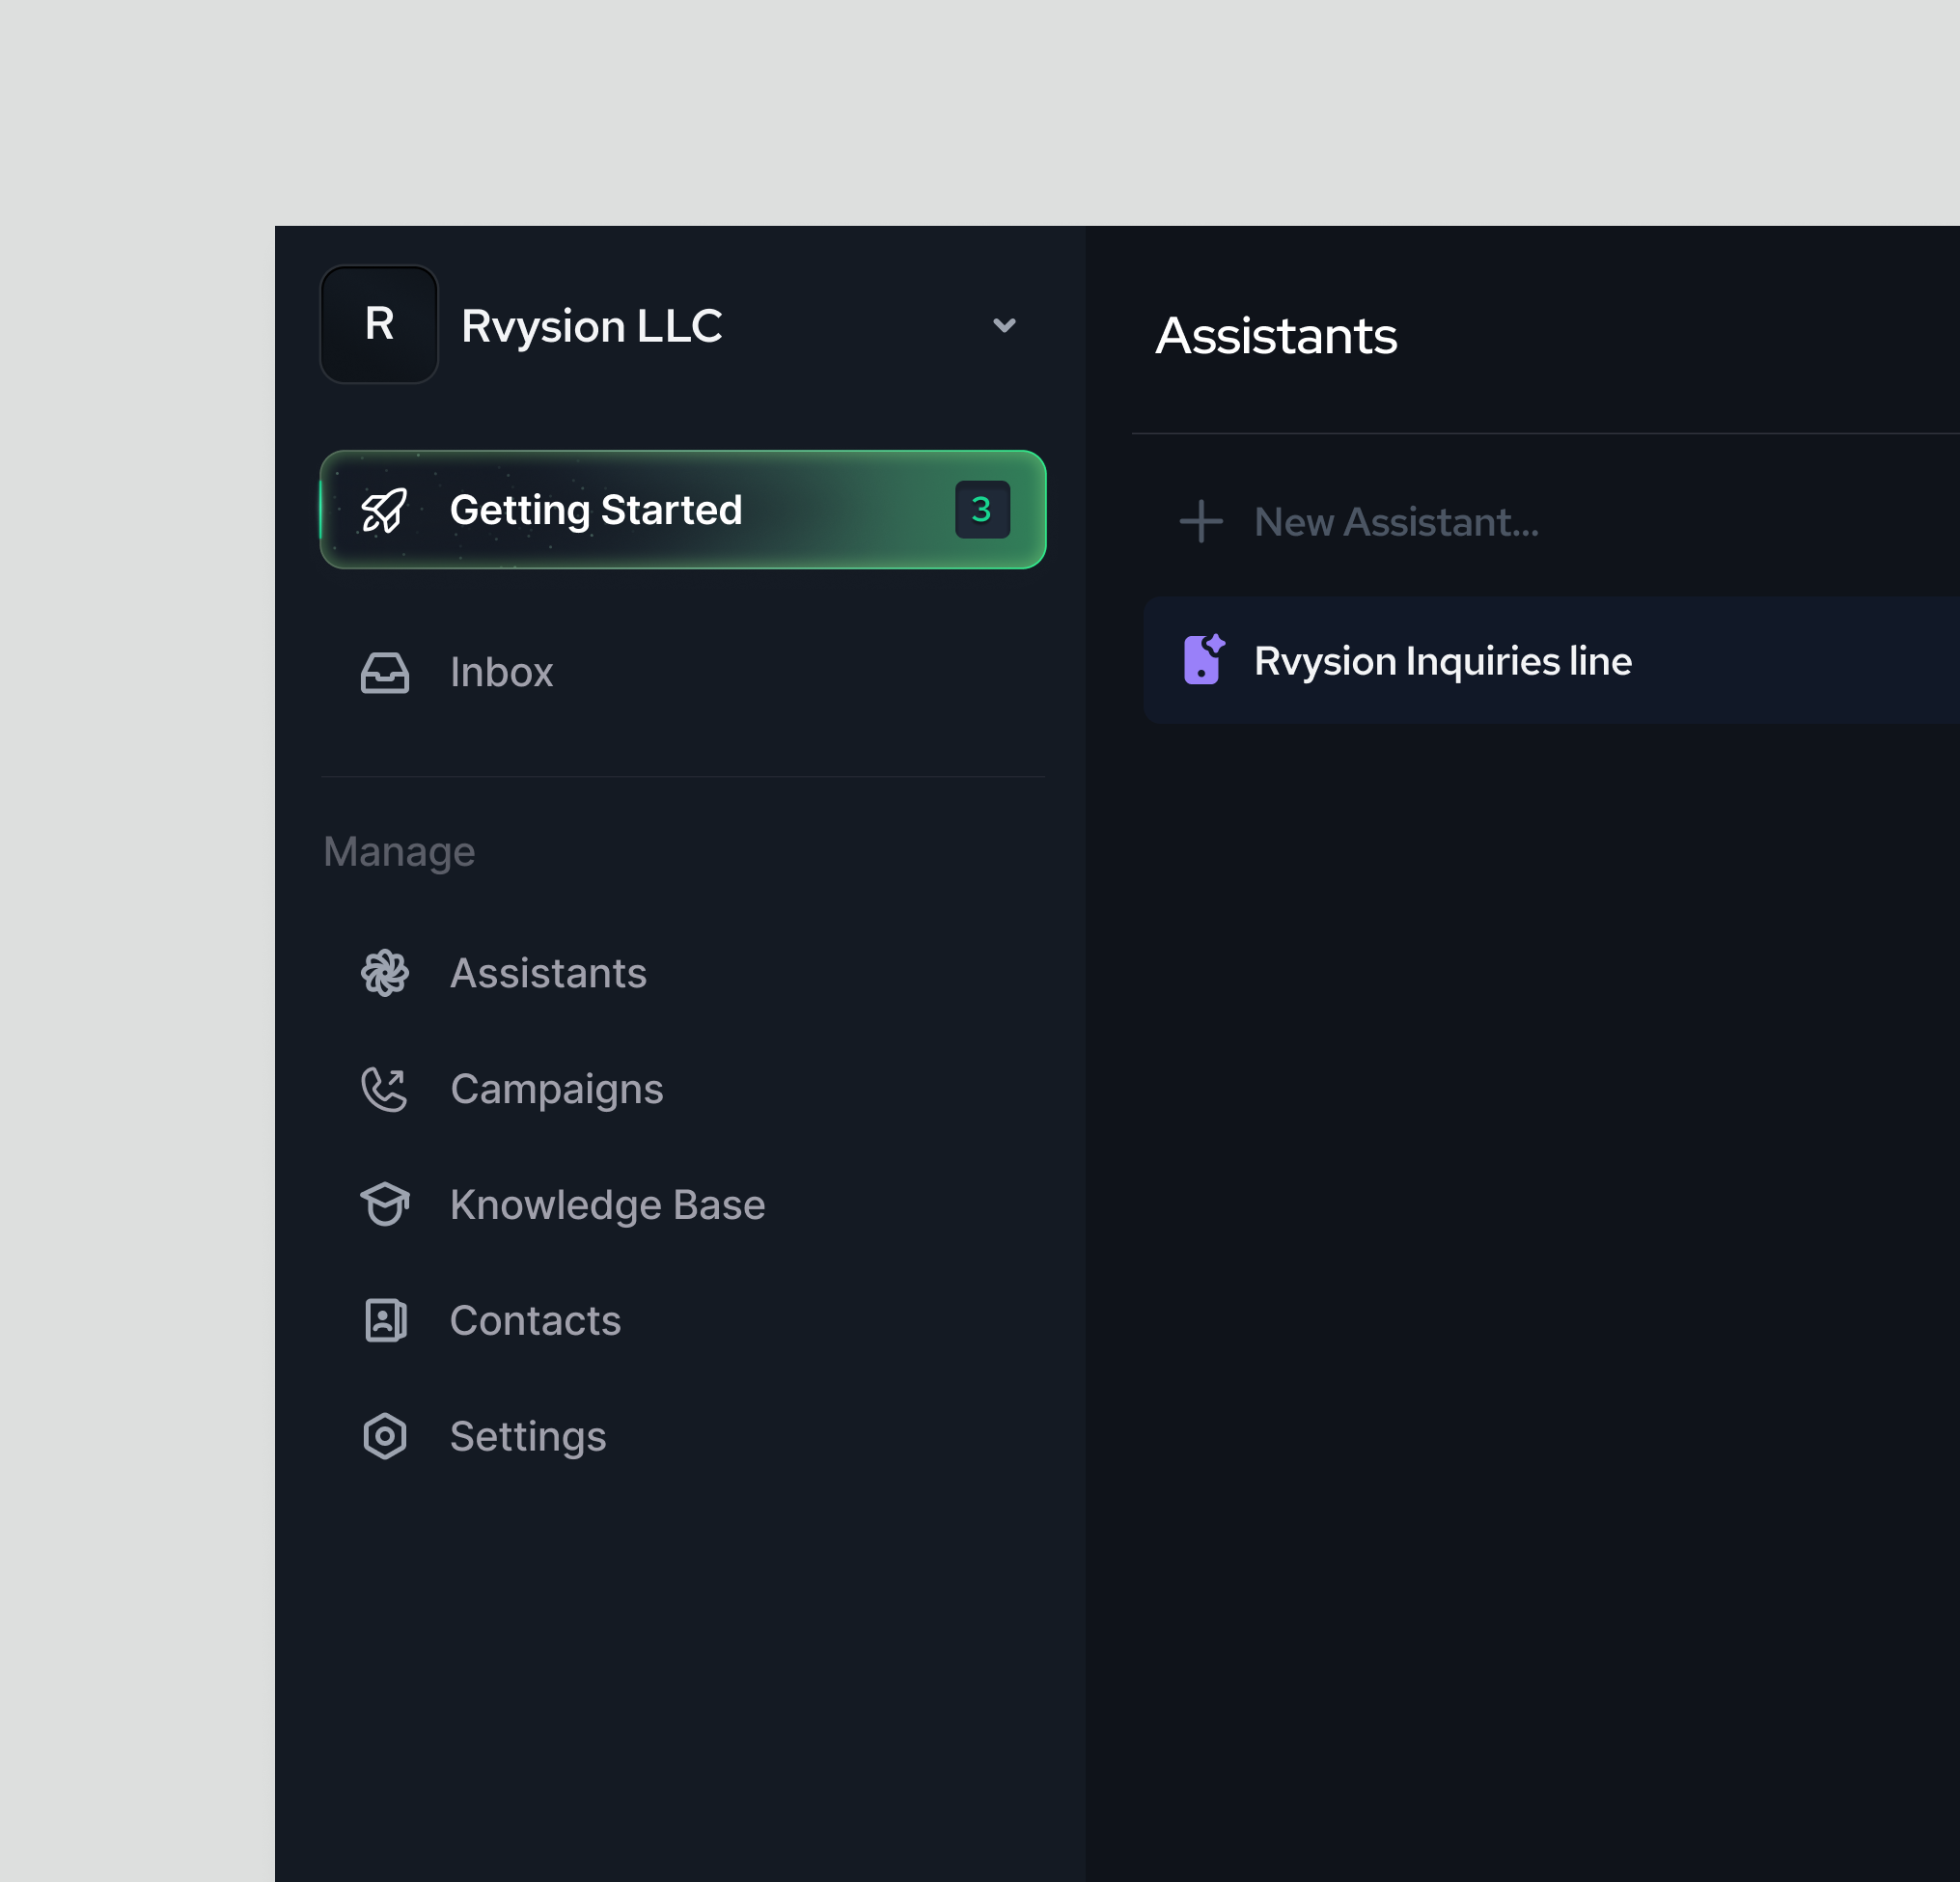Click the green badge showing 3 tasks

pyautogui.click(x=981, y=509)
